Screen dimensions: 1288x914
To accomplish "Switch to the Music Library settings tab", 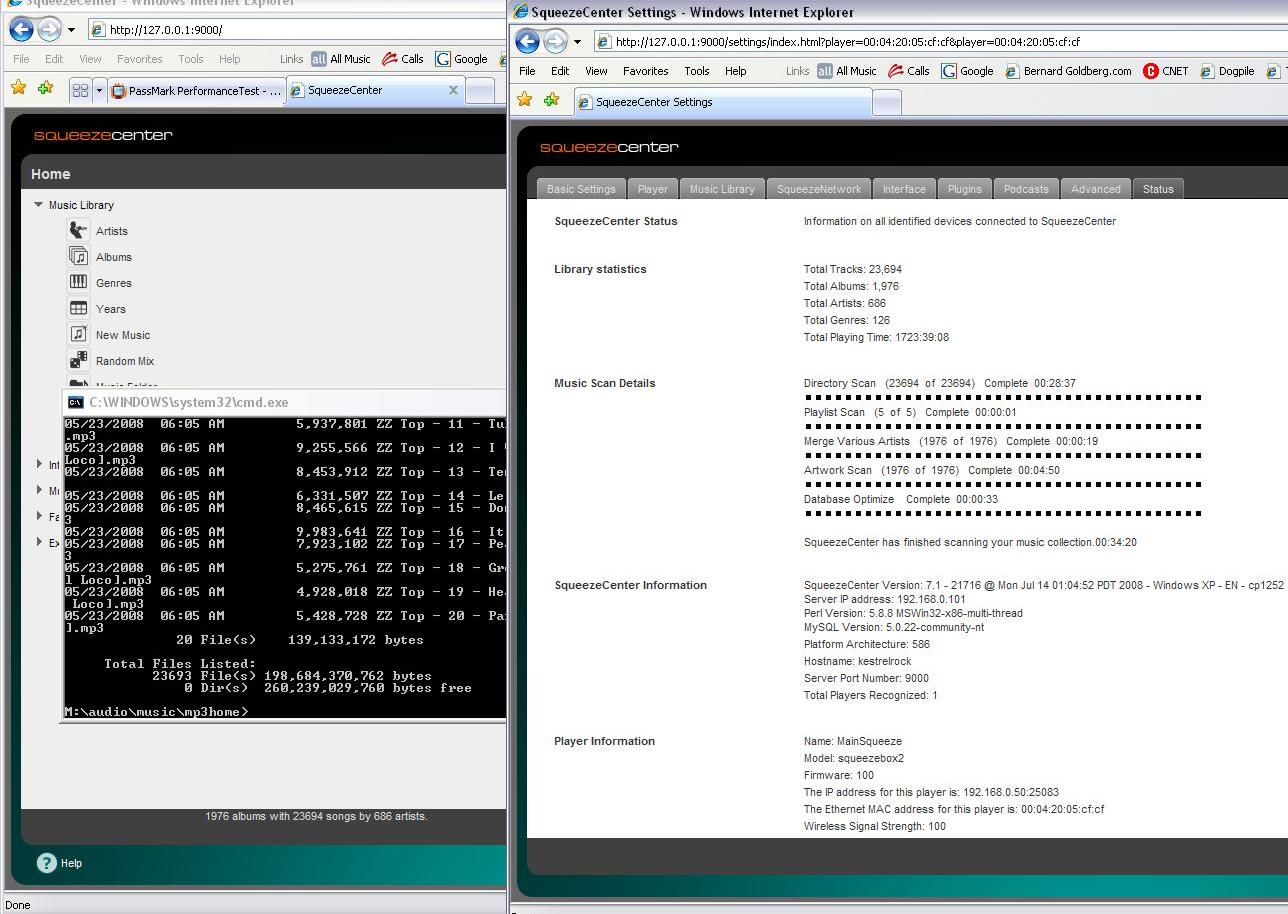I will pos(721,189).
